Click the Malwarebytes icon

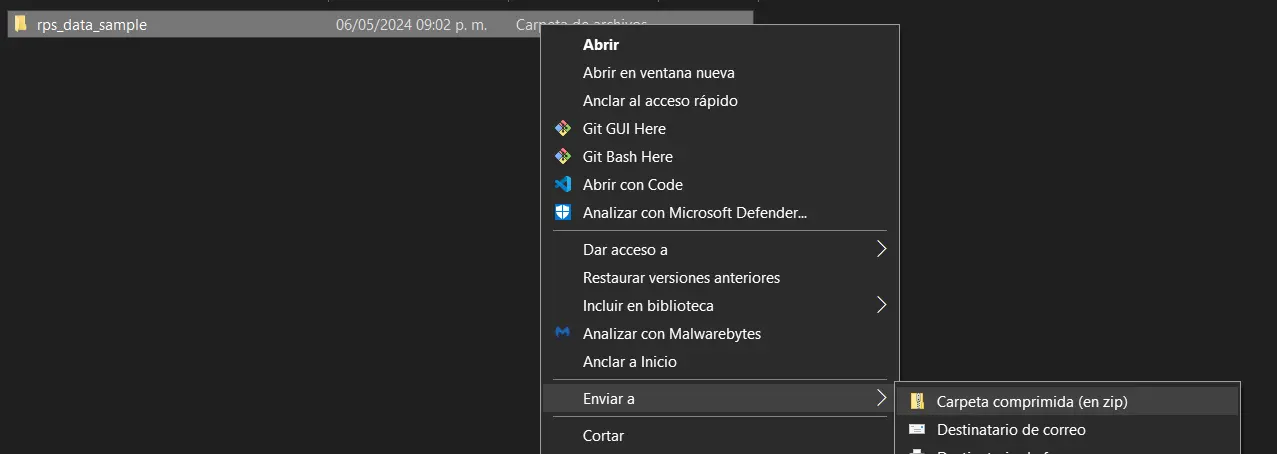click(x=562, y=333)
